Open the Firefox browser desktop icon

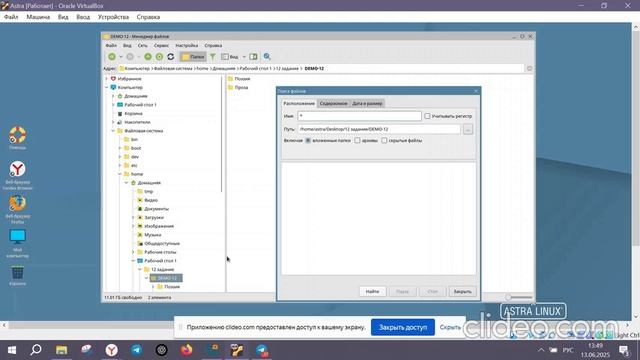click(18, 209)
